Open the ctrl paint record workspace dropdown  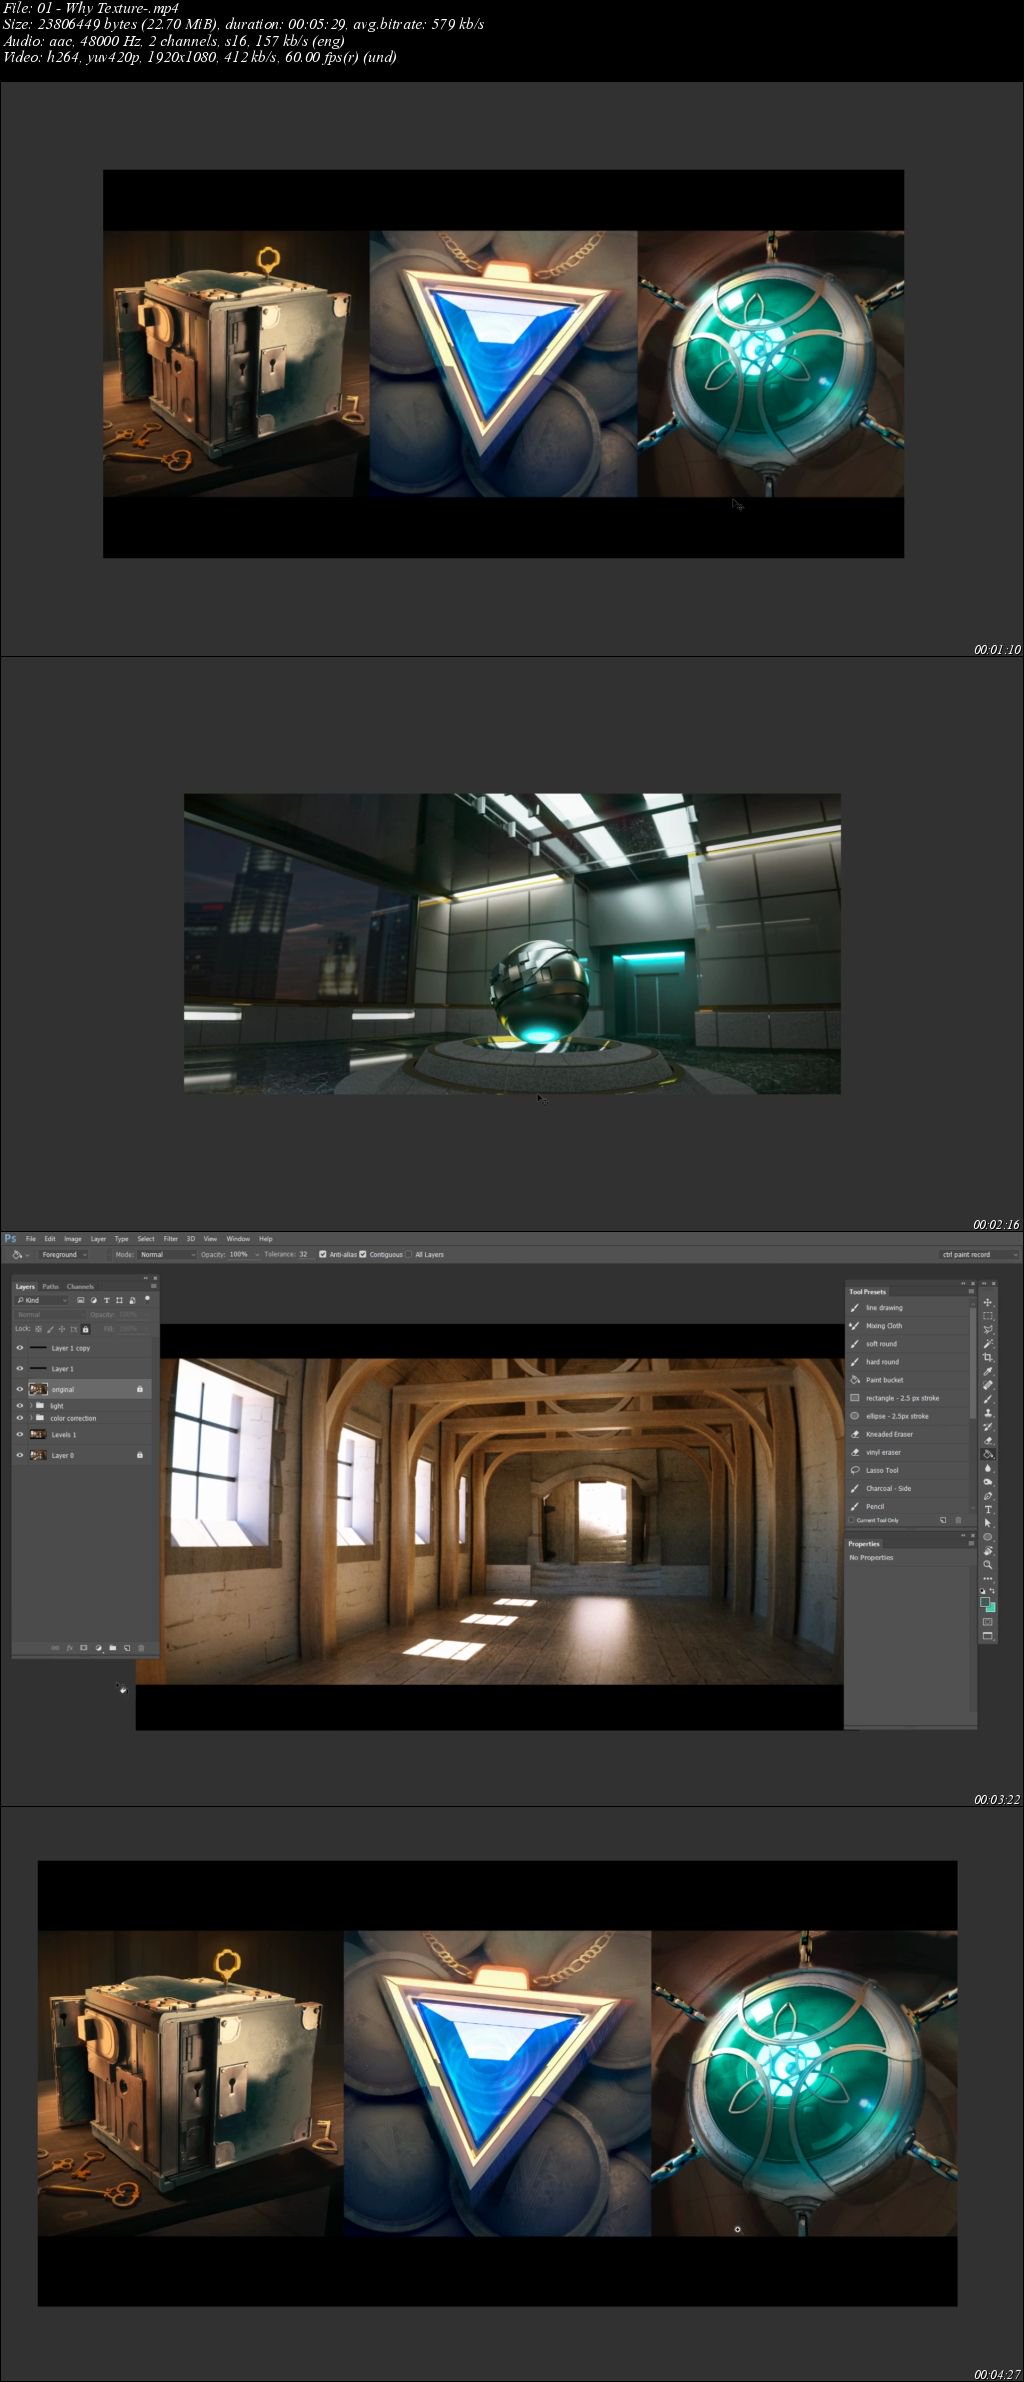pyautogui.click(x=979, y=1254)
